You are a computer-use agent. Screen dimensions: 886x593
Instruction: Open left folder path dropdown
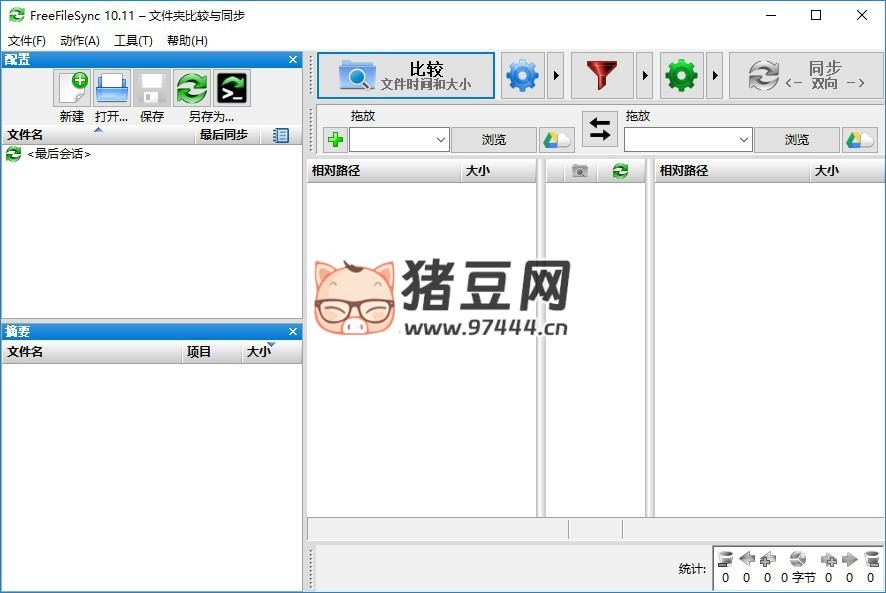pos(441,140)
